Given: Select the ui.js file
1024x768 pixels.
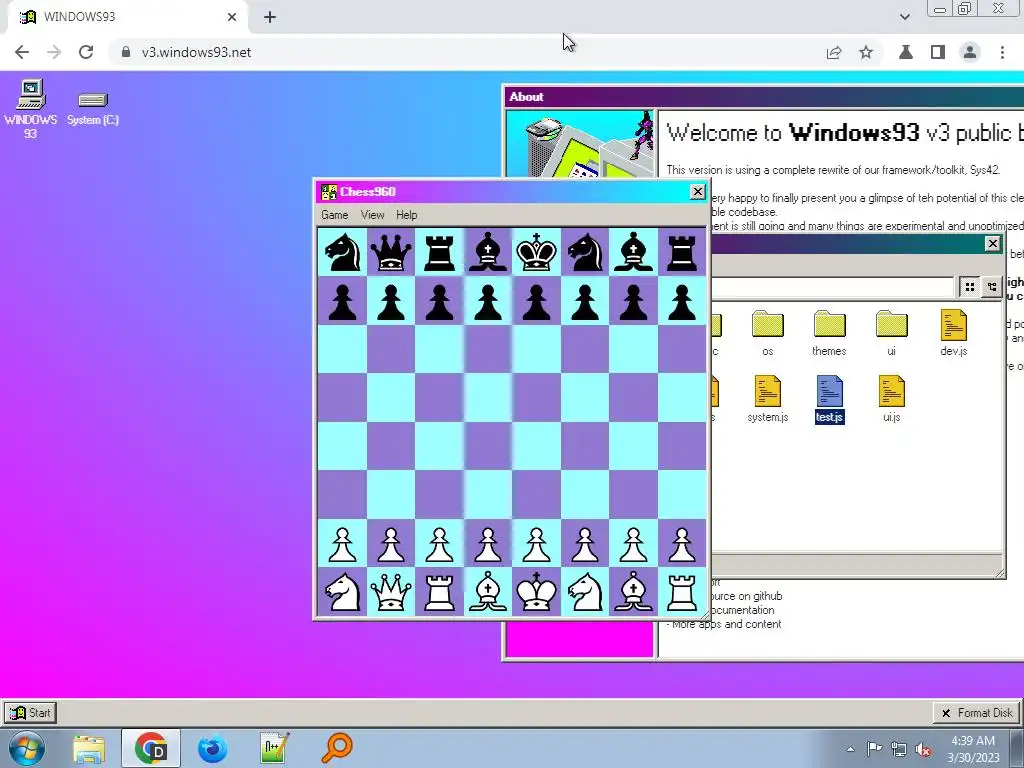Looking at the screenshot, I should [891, 399].
